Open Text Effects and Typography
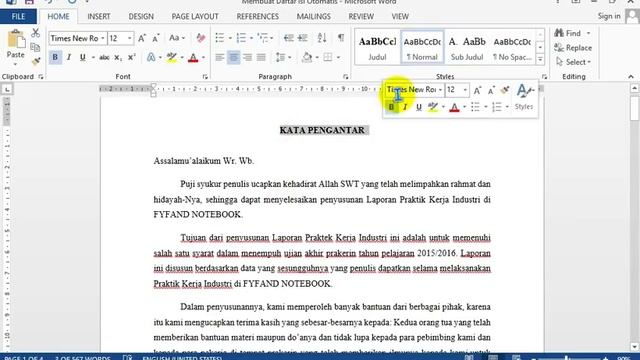640x360 pixels. (x=151, y=58)
